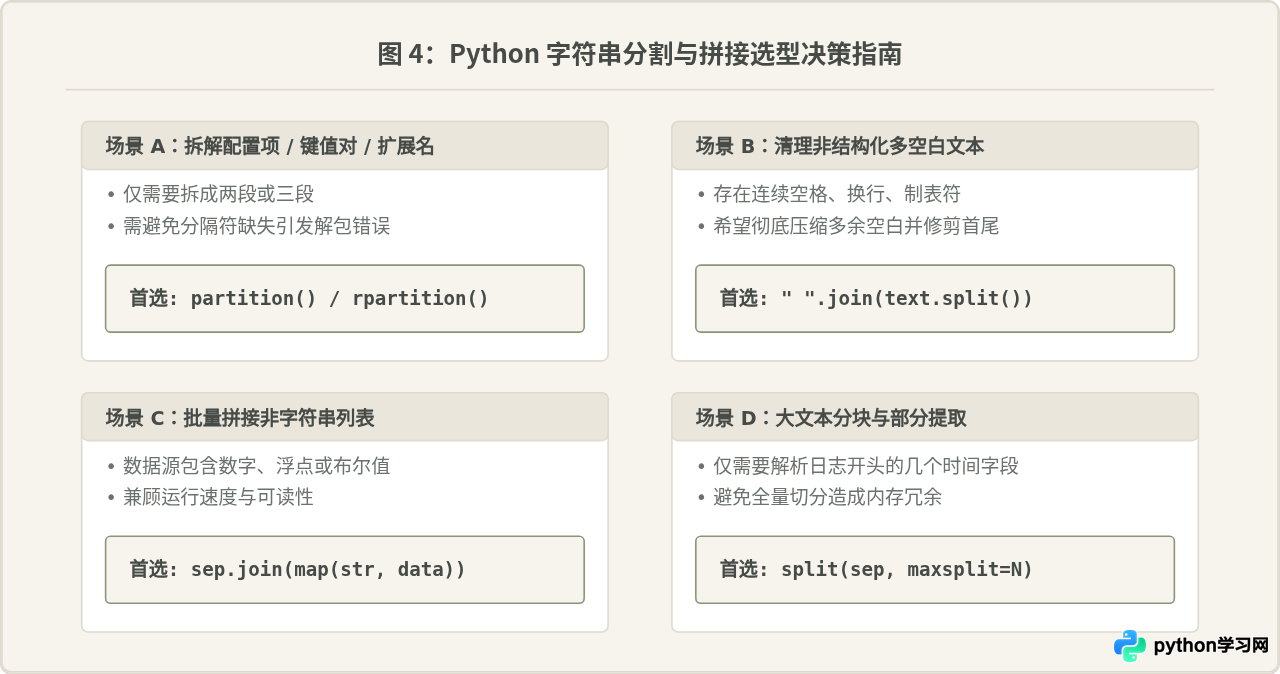Click code box '" ".join(text.split())'
Viewport: 1280px width, 674px height.
[935, 298]
